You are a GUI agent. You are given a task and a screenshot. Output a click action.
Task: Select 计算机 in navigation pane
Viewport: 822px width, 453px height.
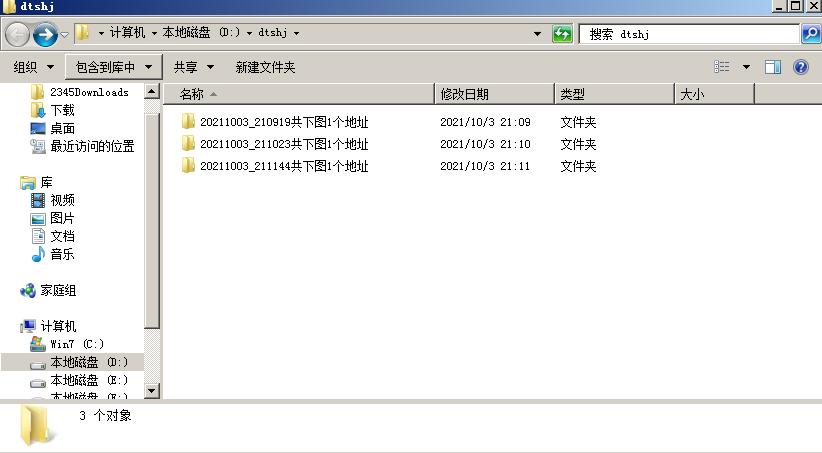58,326
